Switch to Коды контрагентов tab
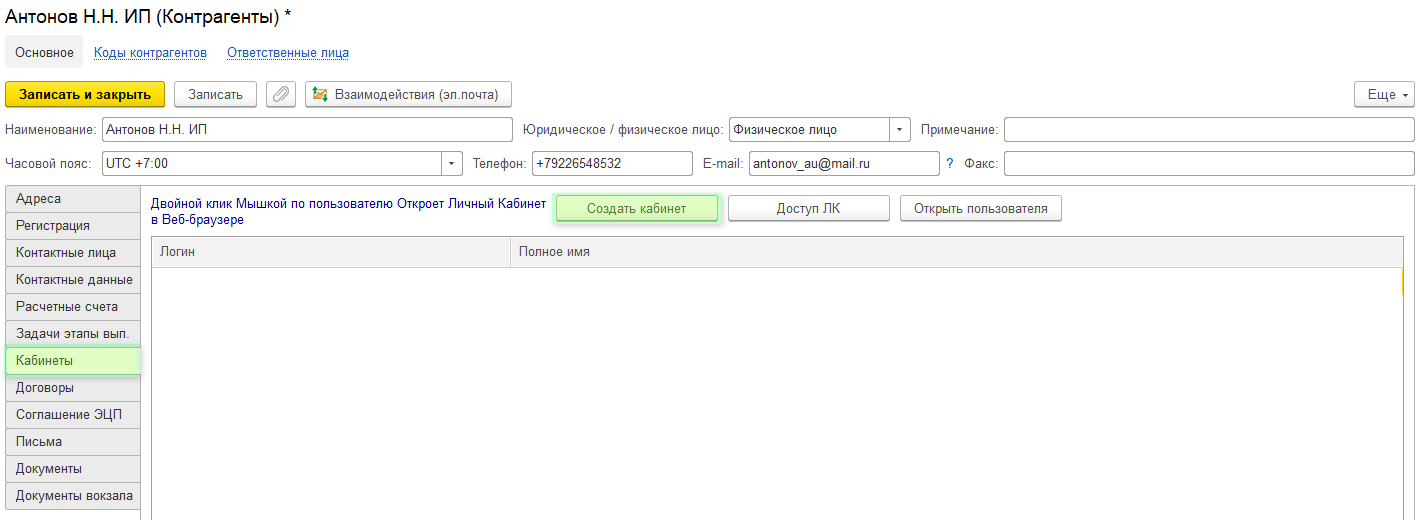The image size is (1416, 520). point(150,52)
